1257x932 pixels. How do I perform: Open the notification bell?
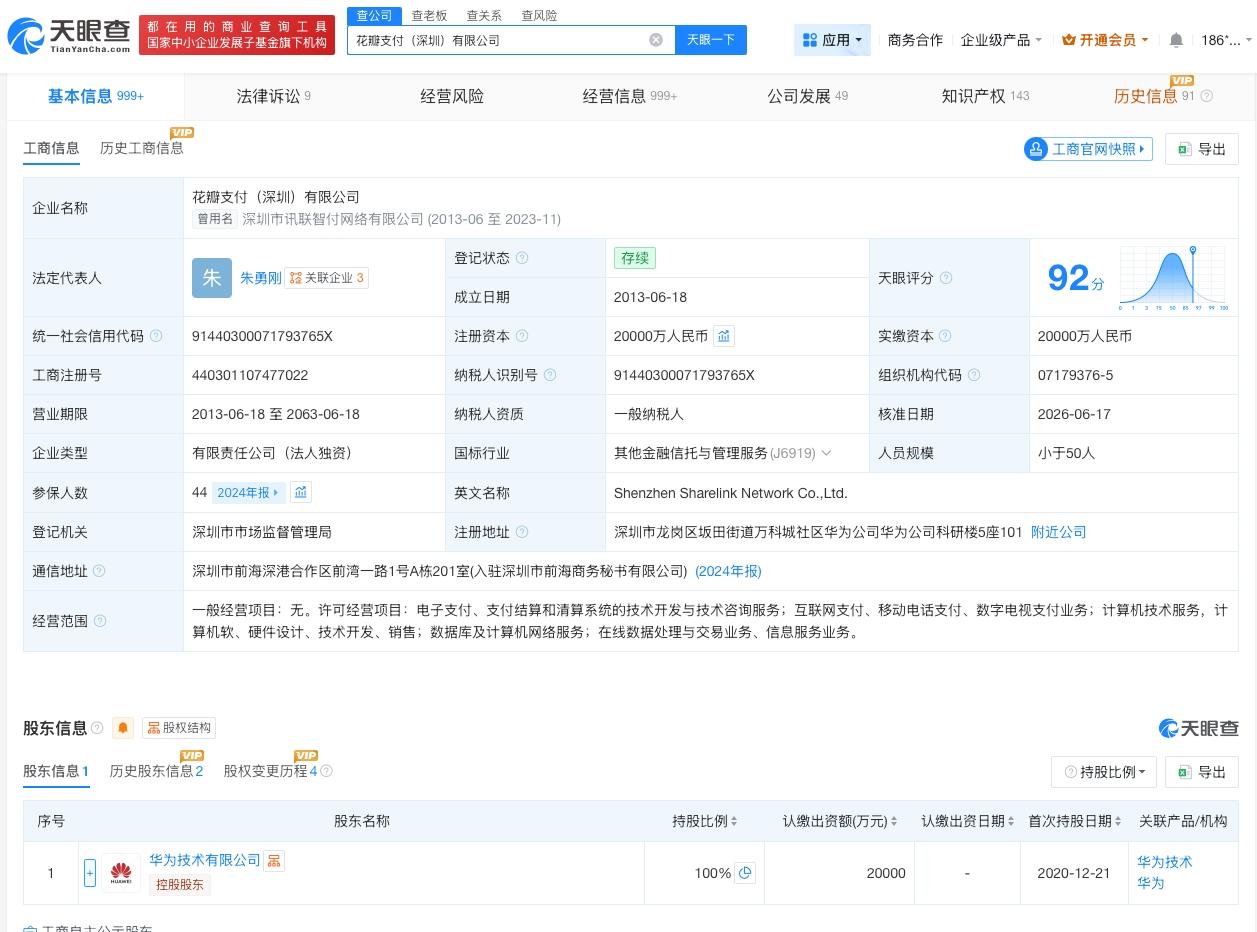tap(1176, 40)
